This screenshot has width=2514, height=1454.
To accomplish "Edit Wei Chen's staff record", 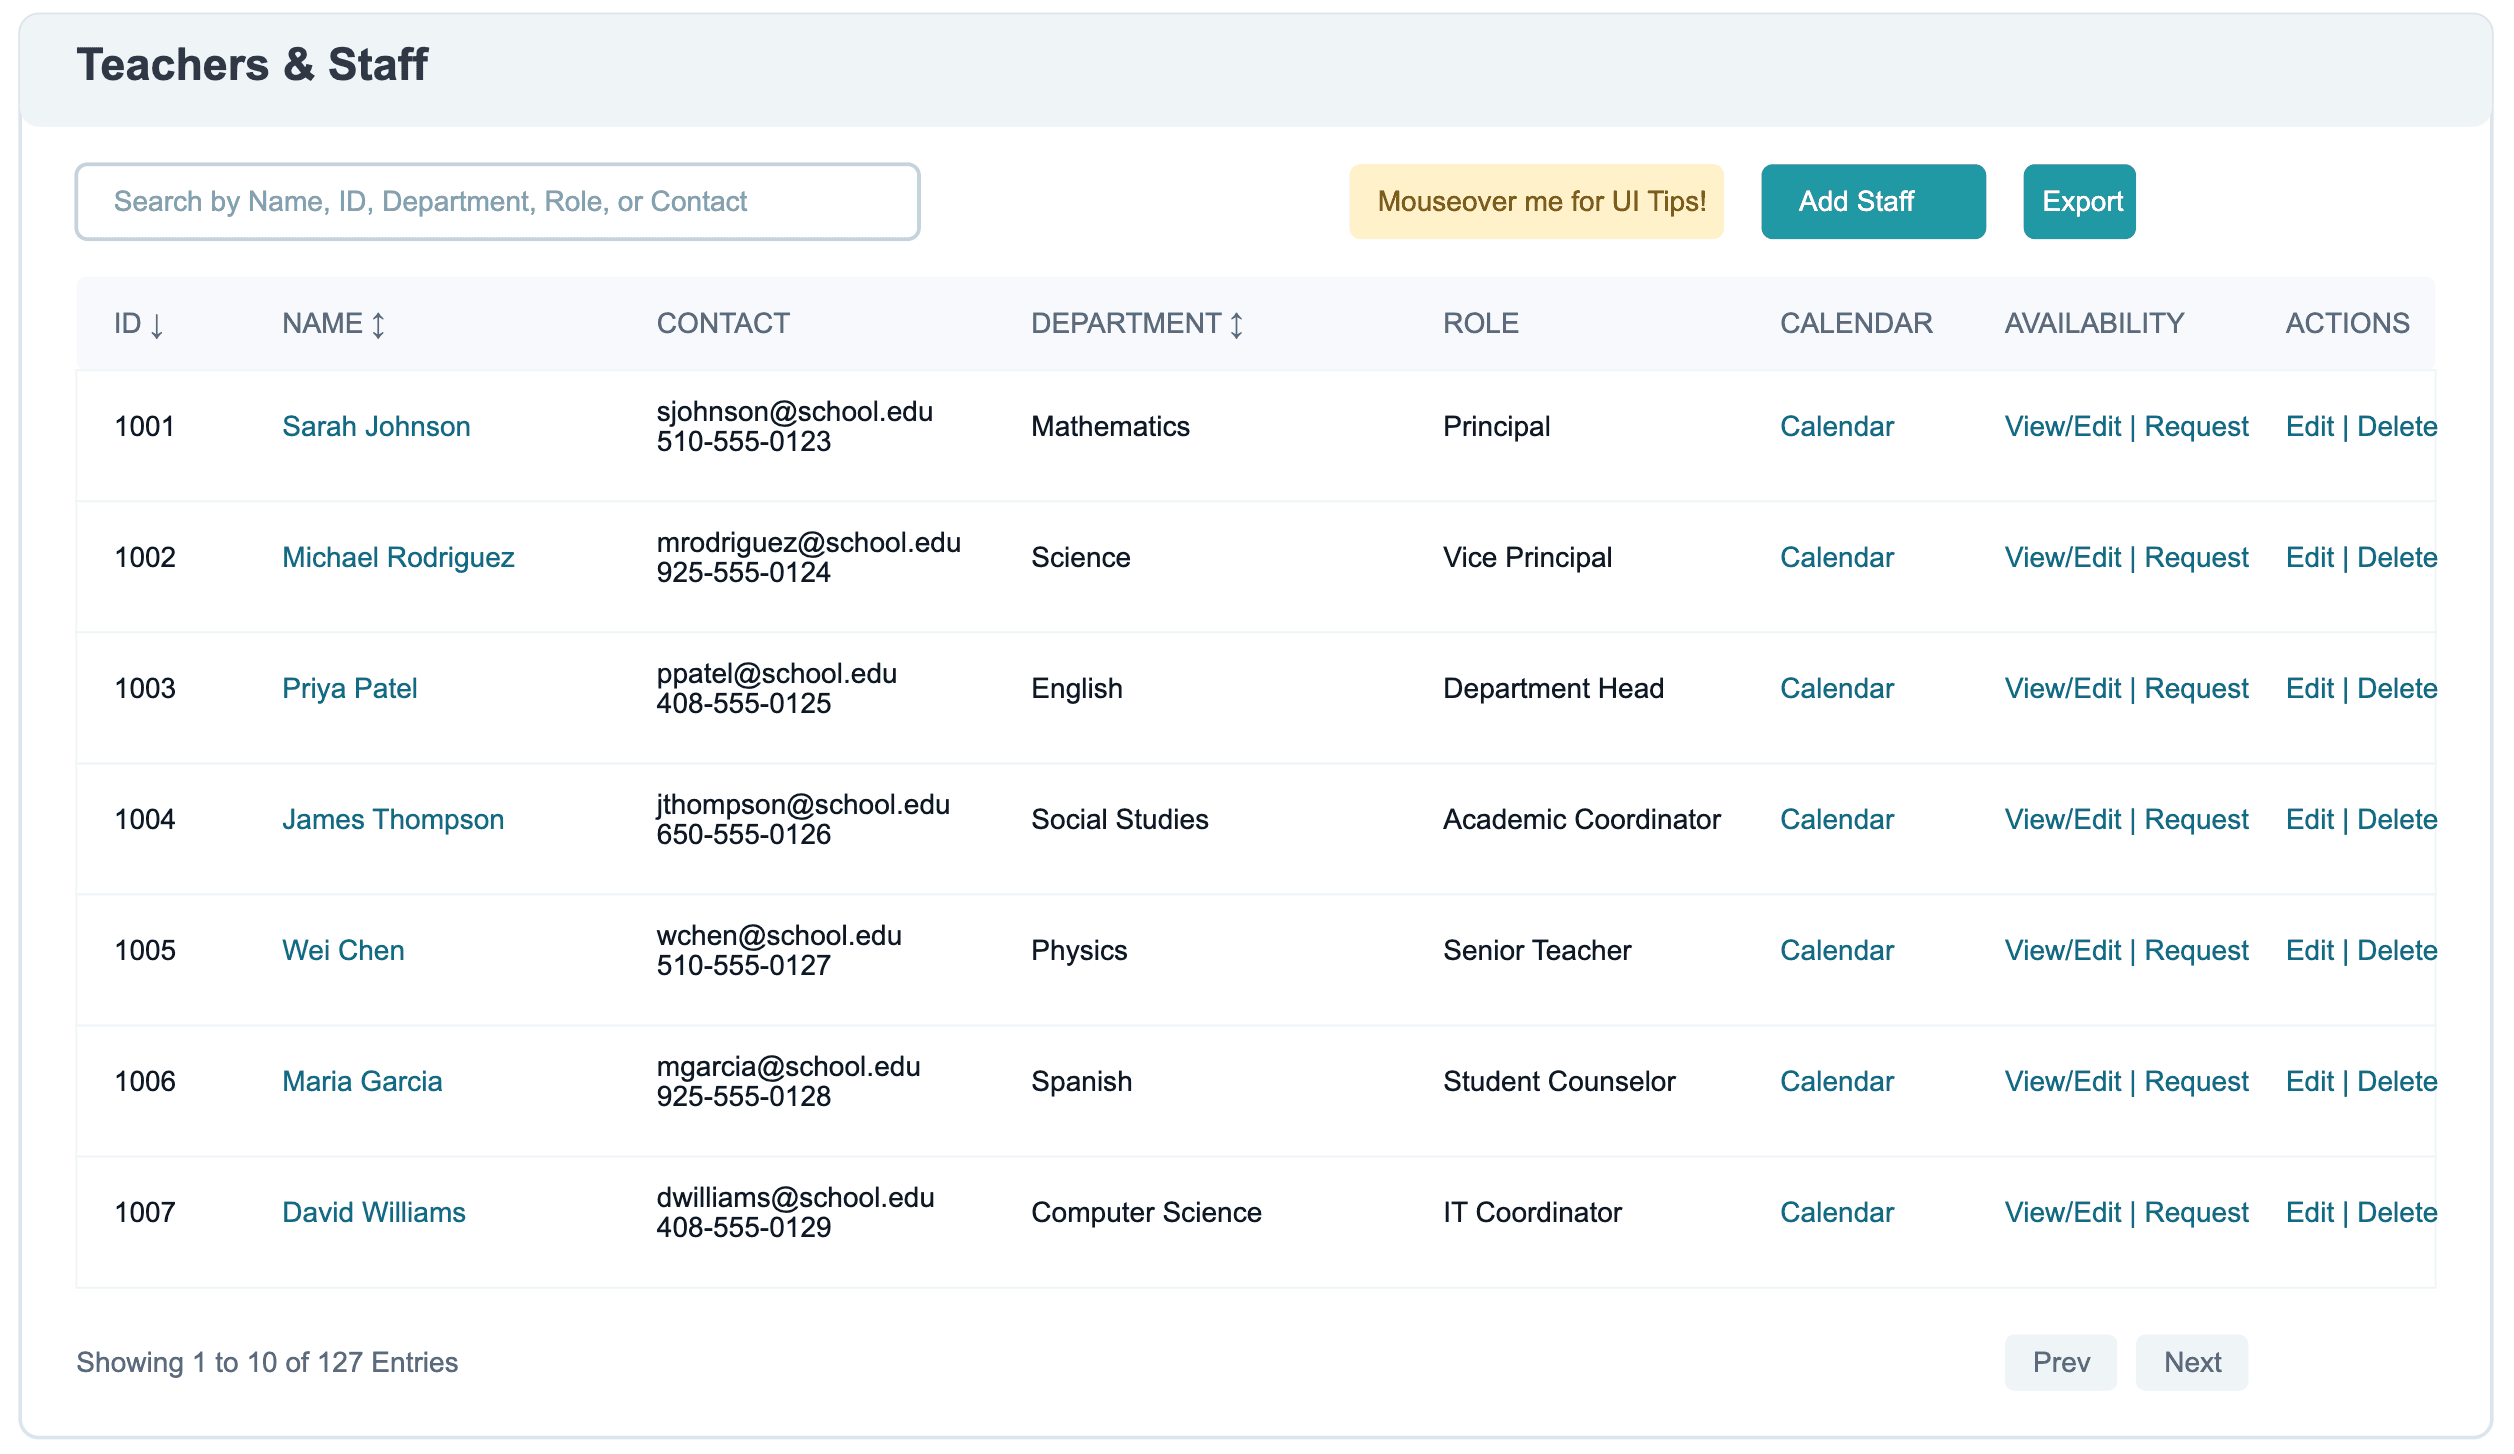I will click(2309, 951).
